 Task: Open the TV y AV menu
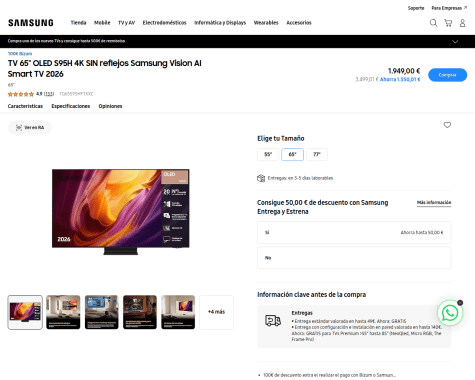(126, 23)
